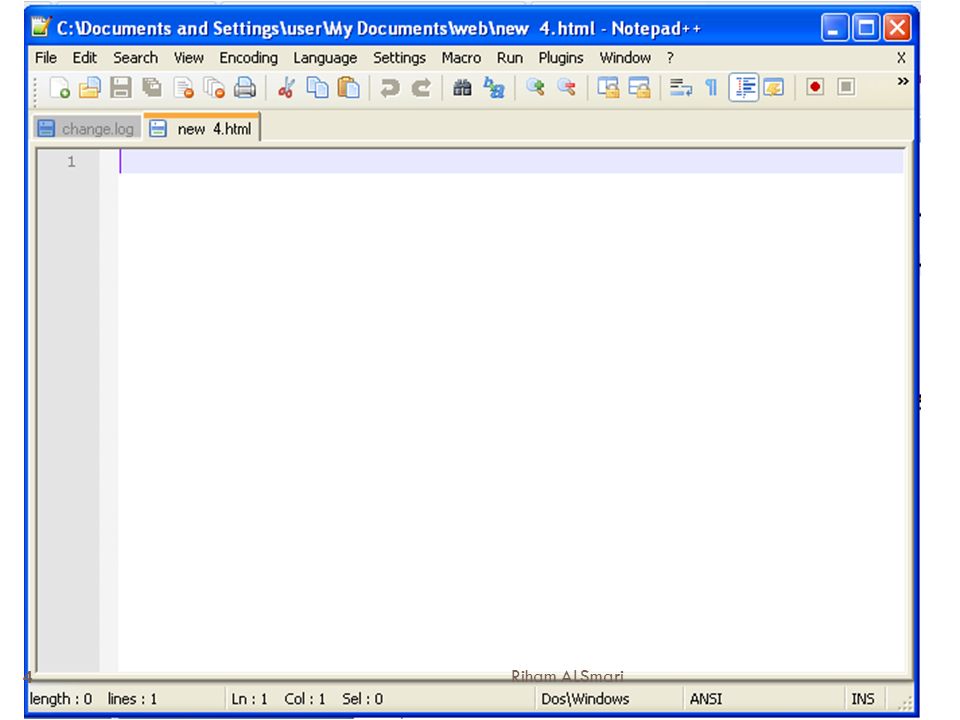Click the Notepad++ title bar icon
This screenshot has width=960, height=720.
pyautogui.click(x=41, y=26)
